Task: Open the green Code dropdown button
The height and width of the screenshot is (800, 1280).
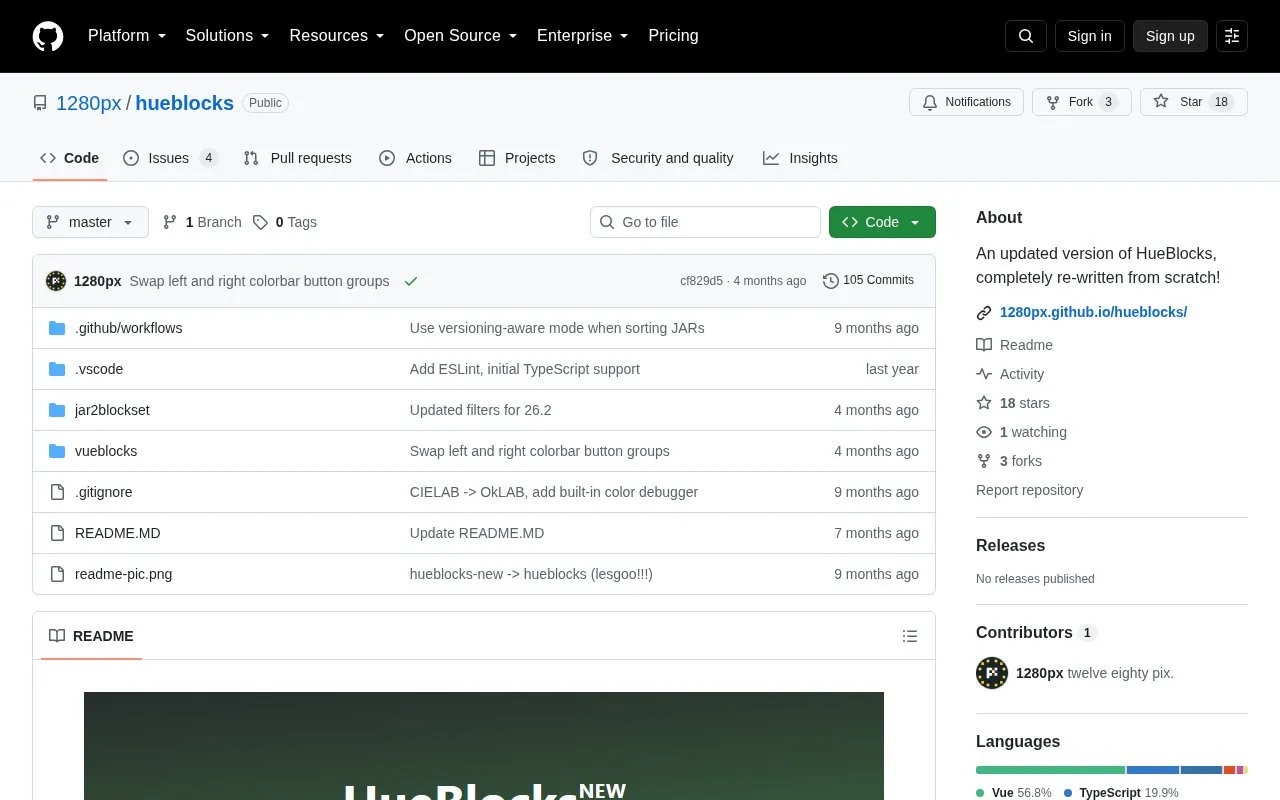Action: tap(882, 222)
